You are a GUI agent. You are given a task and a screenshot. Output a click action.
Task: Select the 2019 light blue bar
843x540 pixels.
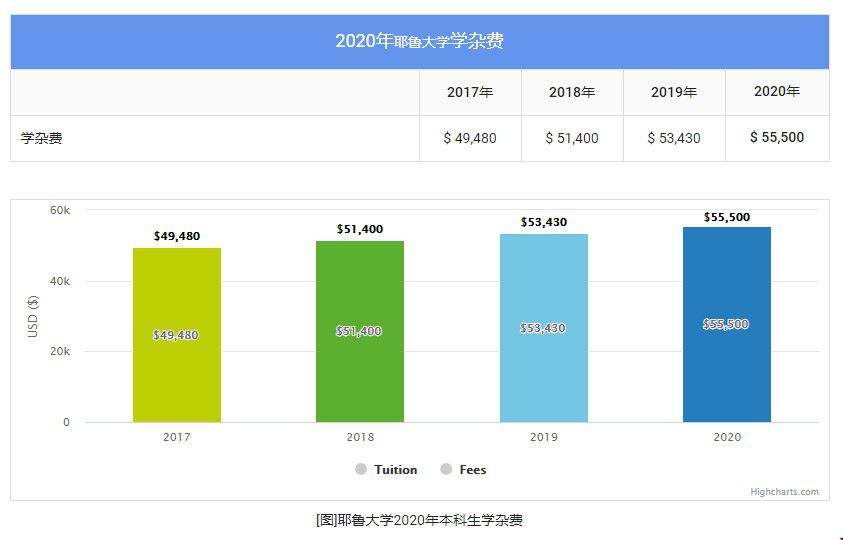pyautogui.click(x=544, y=328)
